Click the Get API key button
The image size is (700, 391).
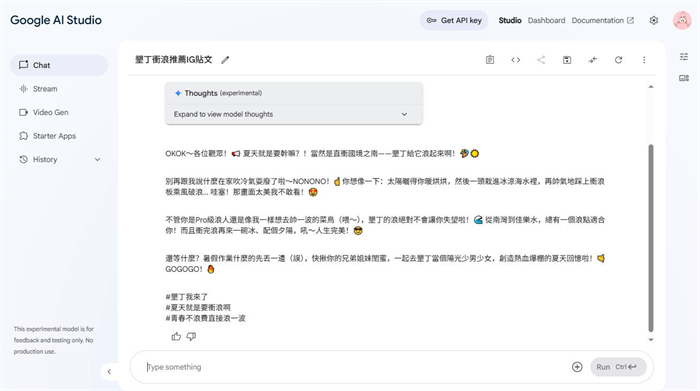tap(454, 21)
